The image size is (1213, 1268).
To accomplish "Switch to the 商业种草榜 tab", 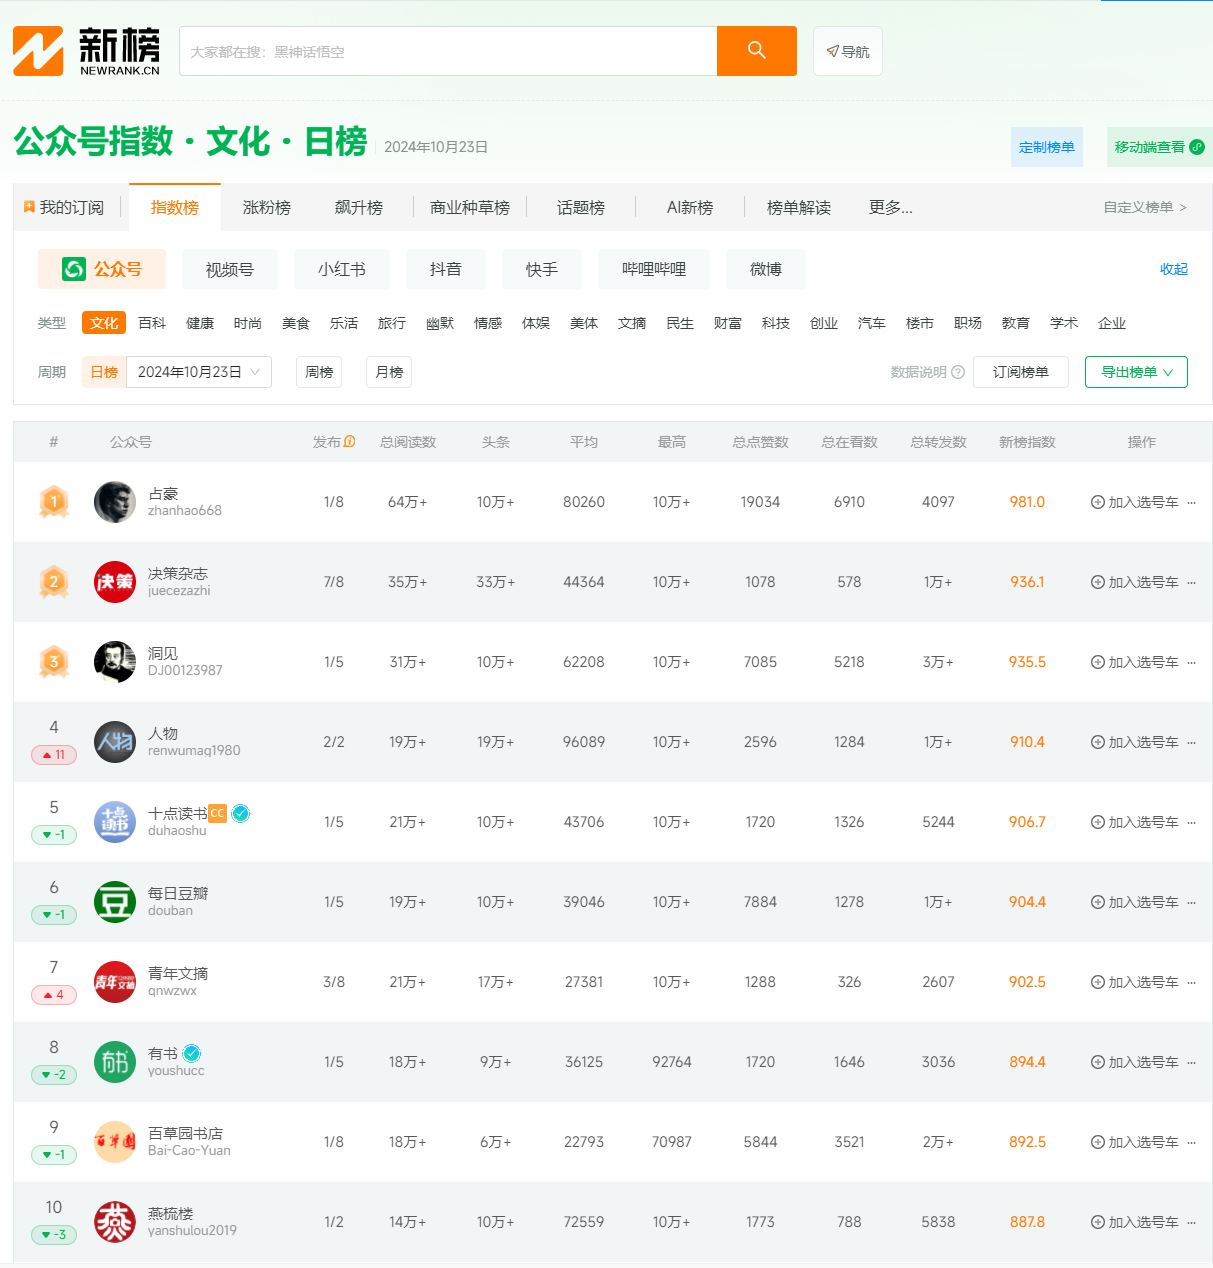I will pos(470,207).
